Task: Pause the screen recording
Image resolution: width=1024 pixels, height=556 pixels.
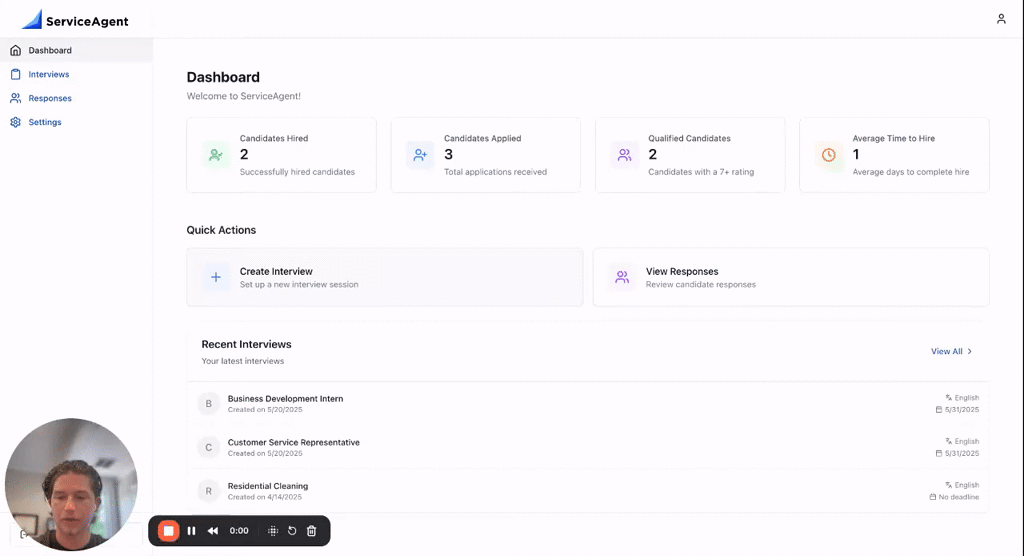Action: tap(191, 531)
